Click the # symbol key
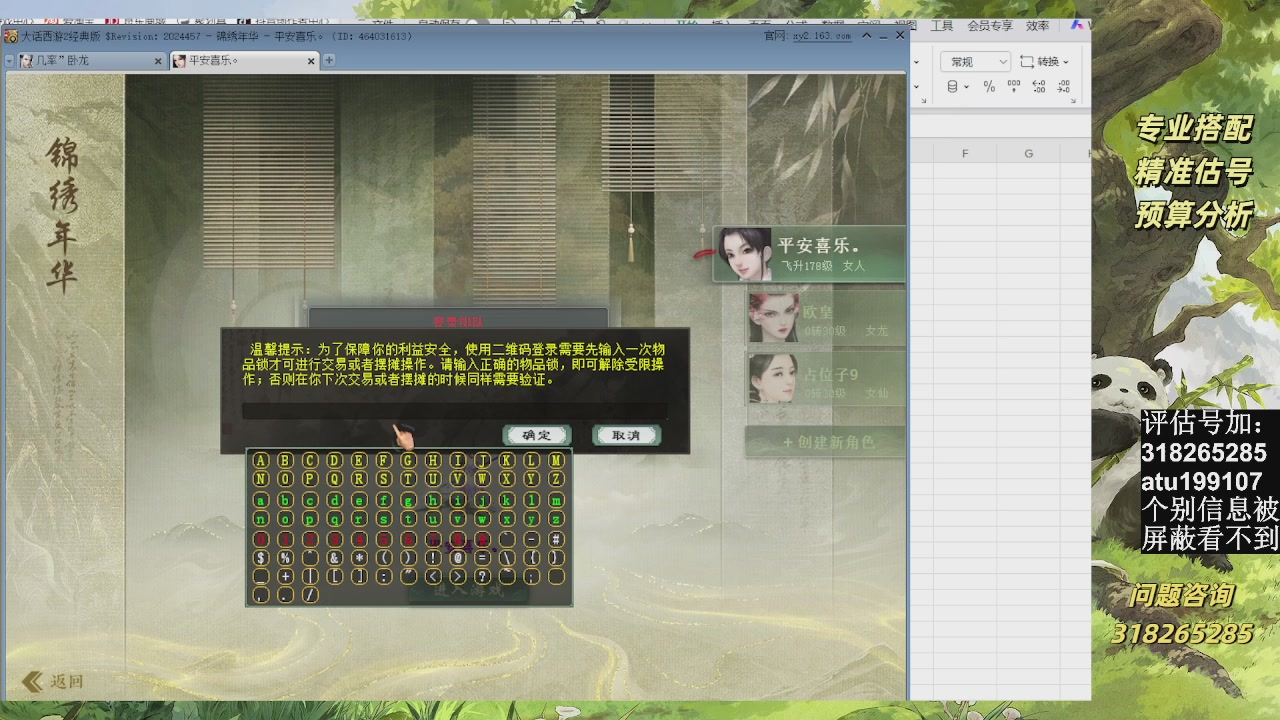The width and height of the screenshot is (1280, 720). coord(556,539)
